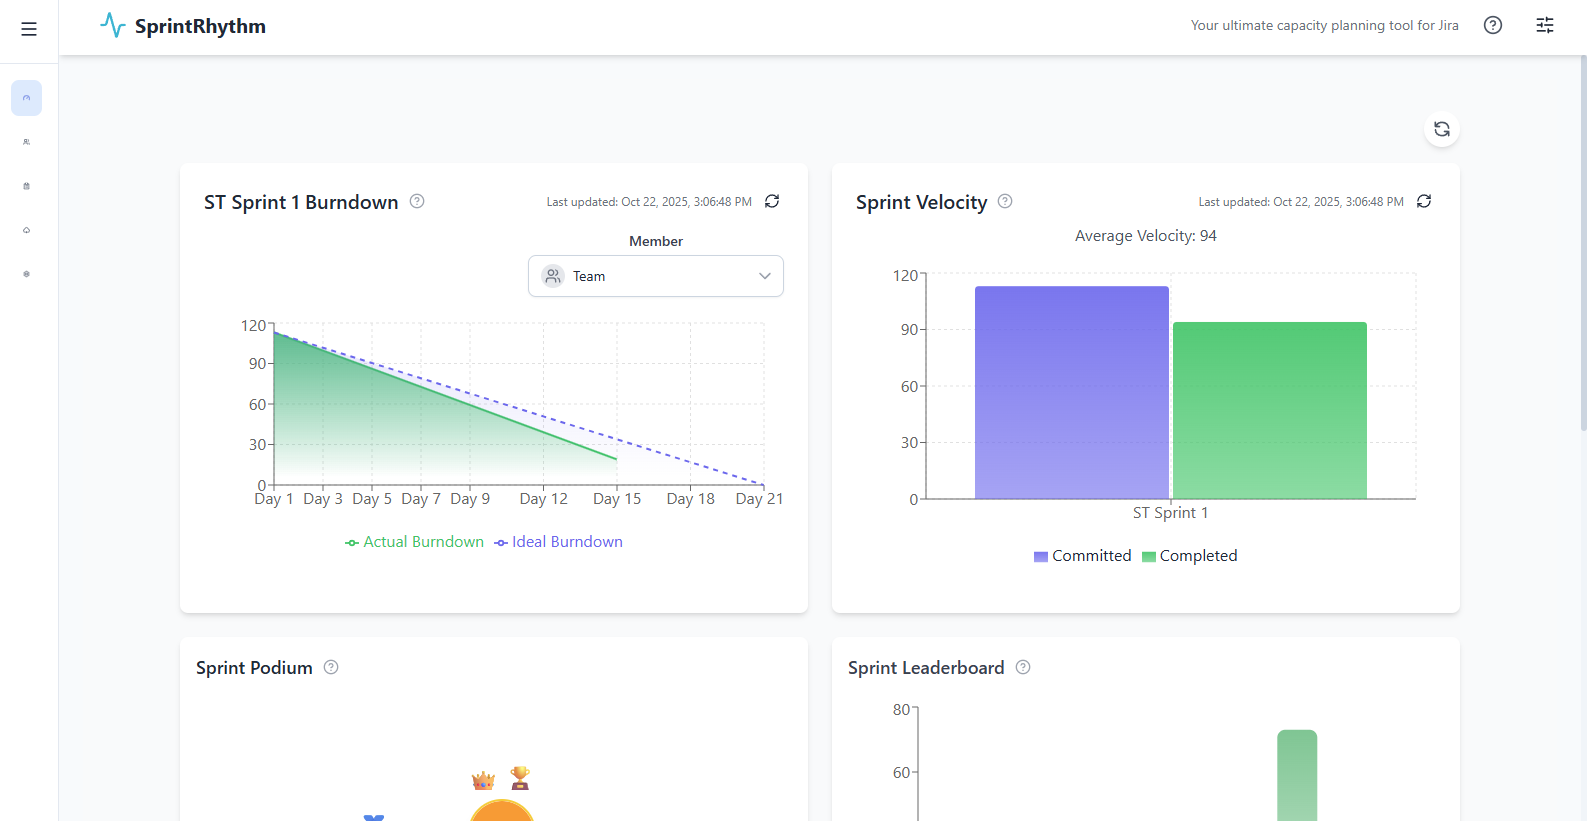
Task: Click the chevron arrow in Member dropdown
Action: click(765, 276)
